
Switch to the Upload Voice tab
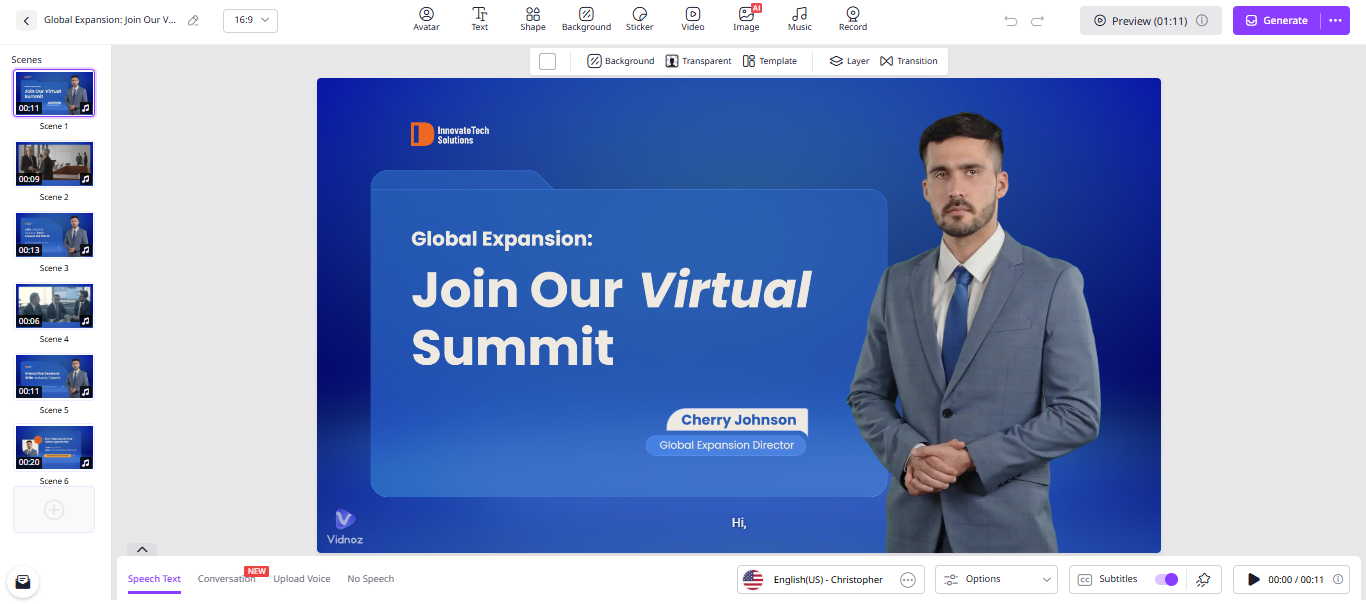(x=302, y=579)
